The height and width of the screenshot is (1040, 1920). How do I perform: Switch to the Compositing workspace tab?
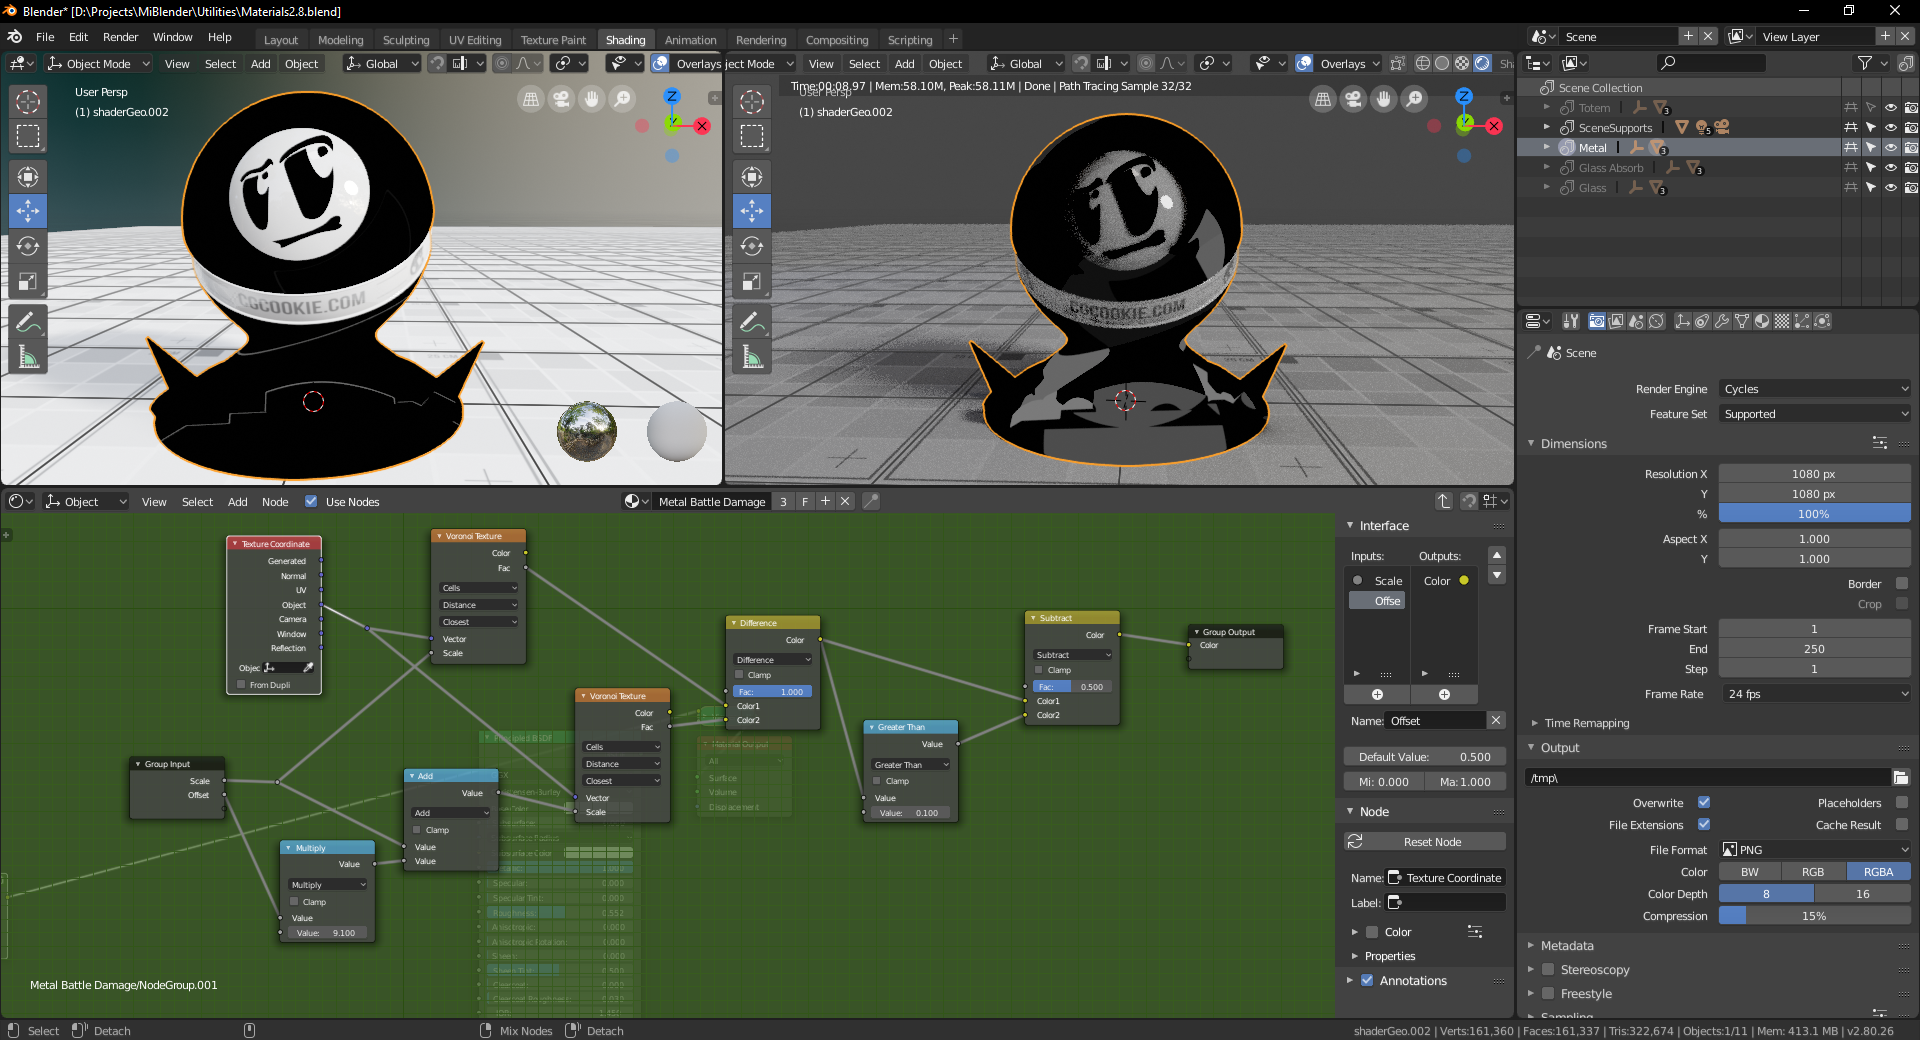tap(837, 40)
